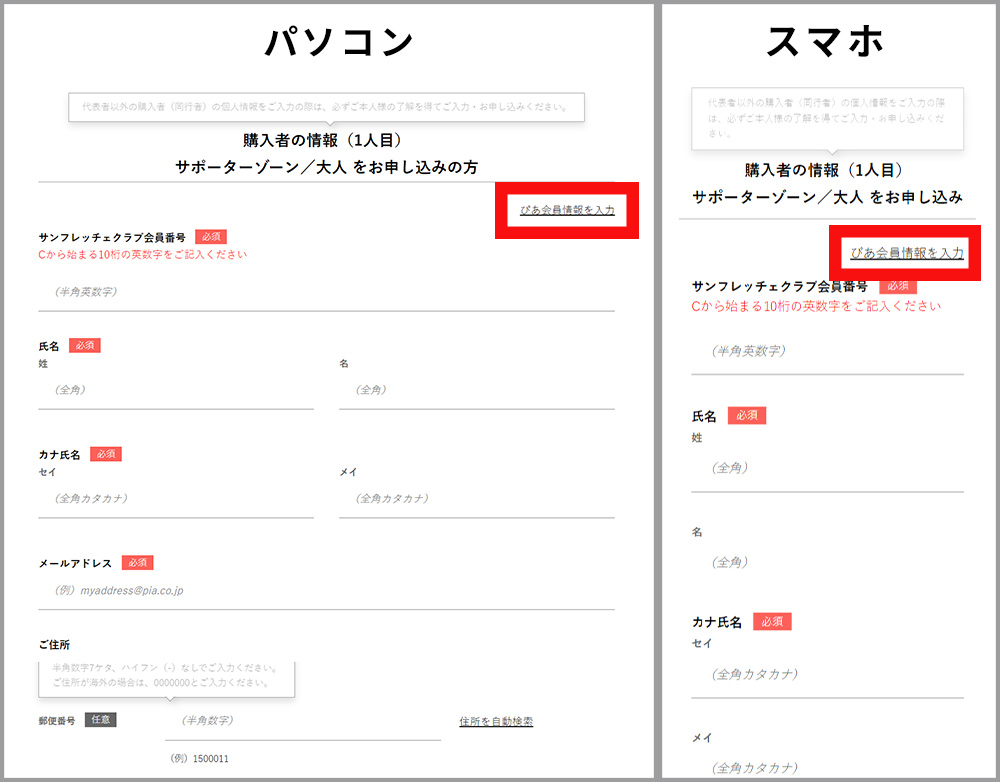The image size is (1000, 782).
Task: Click ぴあ会員情報を入力 link in パソコン panel
Action: pyautogui.click(x=567, y=210)
